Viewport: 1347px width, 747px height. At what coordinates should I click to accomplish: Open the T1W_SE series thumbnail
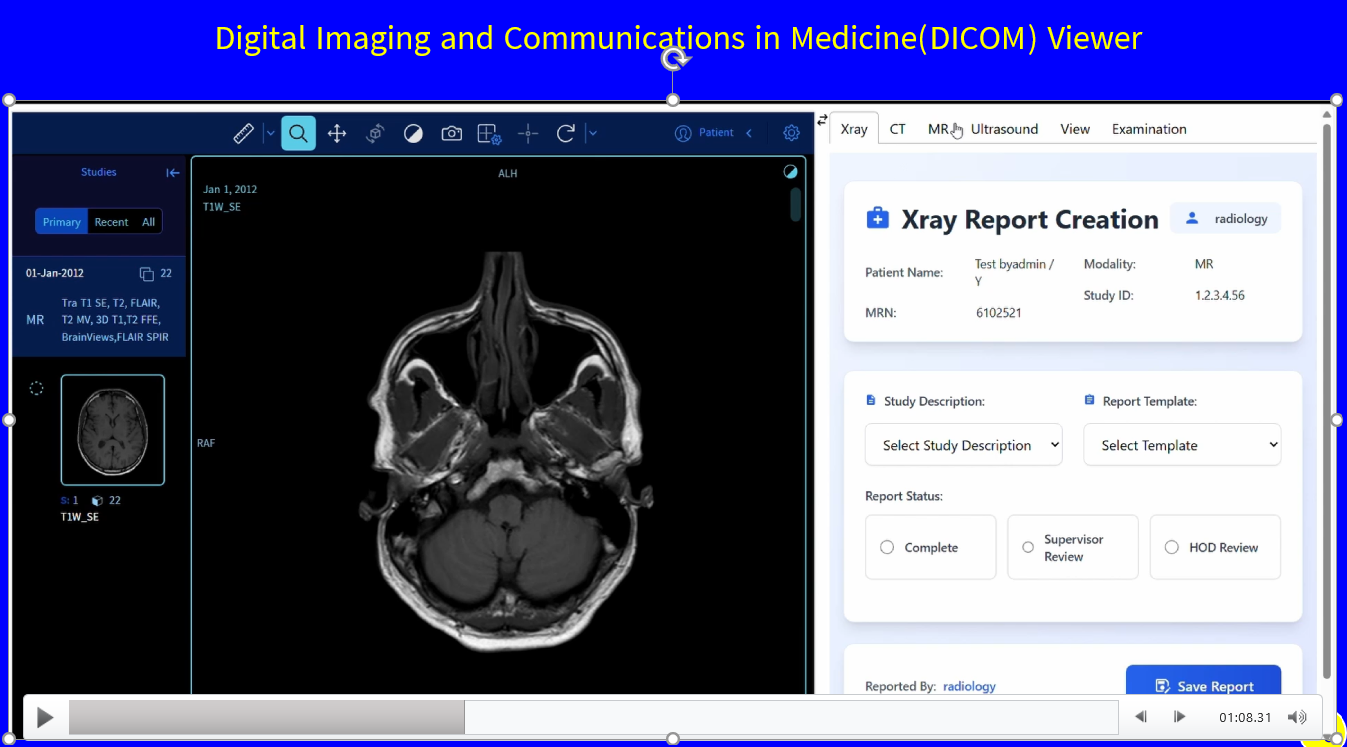[x=113, y=430]
